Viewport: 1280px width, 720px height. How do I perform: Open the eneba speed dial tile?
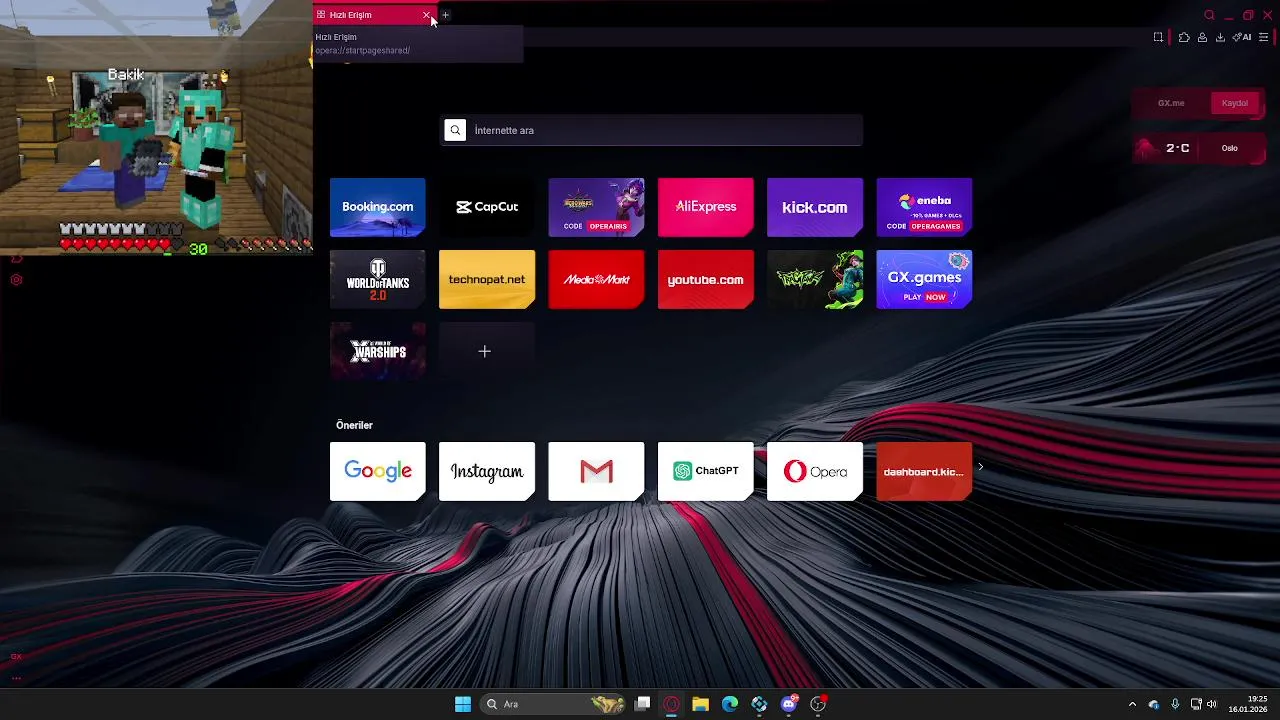coord(924,207)
